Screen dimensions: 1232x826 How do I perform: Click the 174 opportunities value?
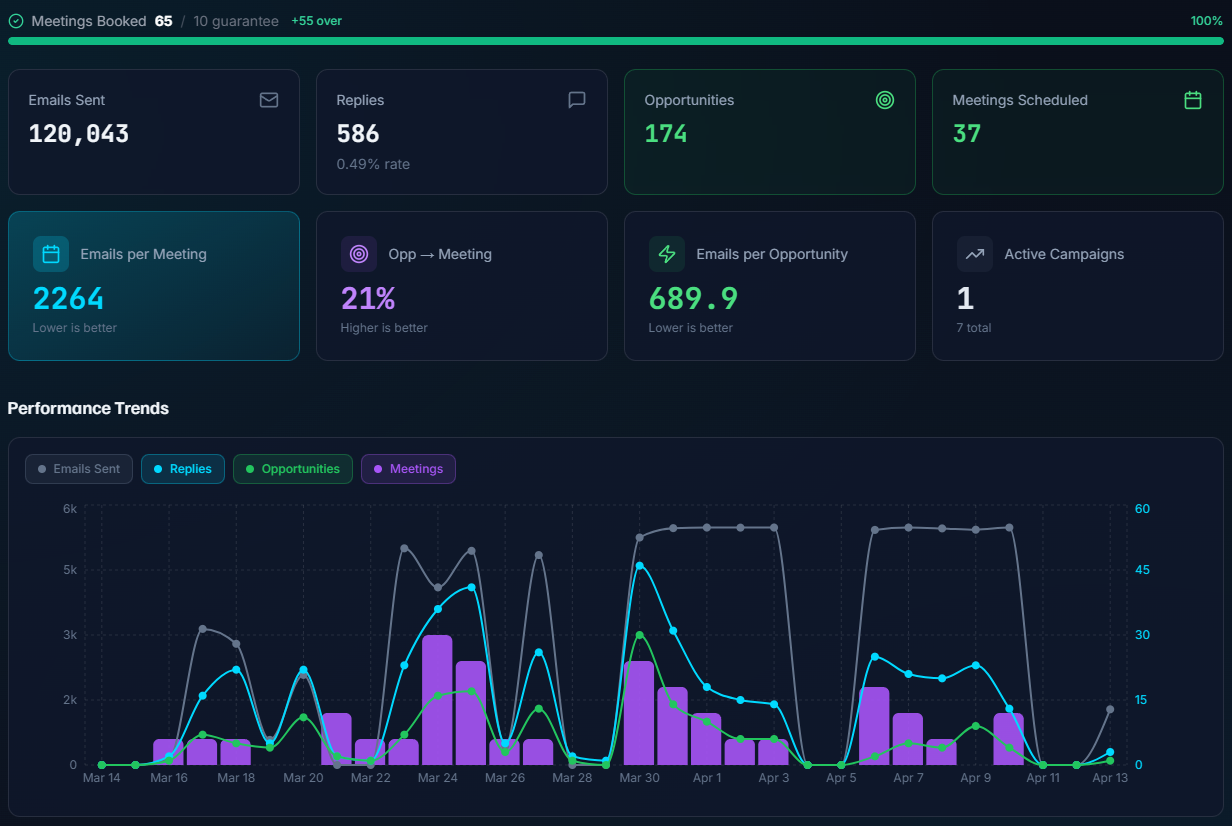pyautogui.click(x=666, y=134)
